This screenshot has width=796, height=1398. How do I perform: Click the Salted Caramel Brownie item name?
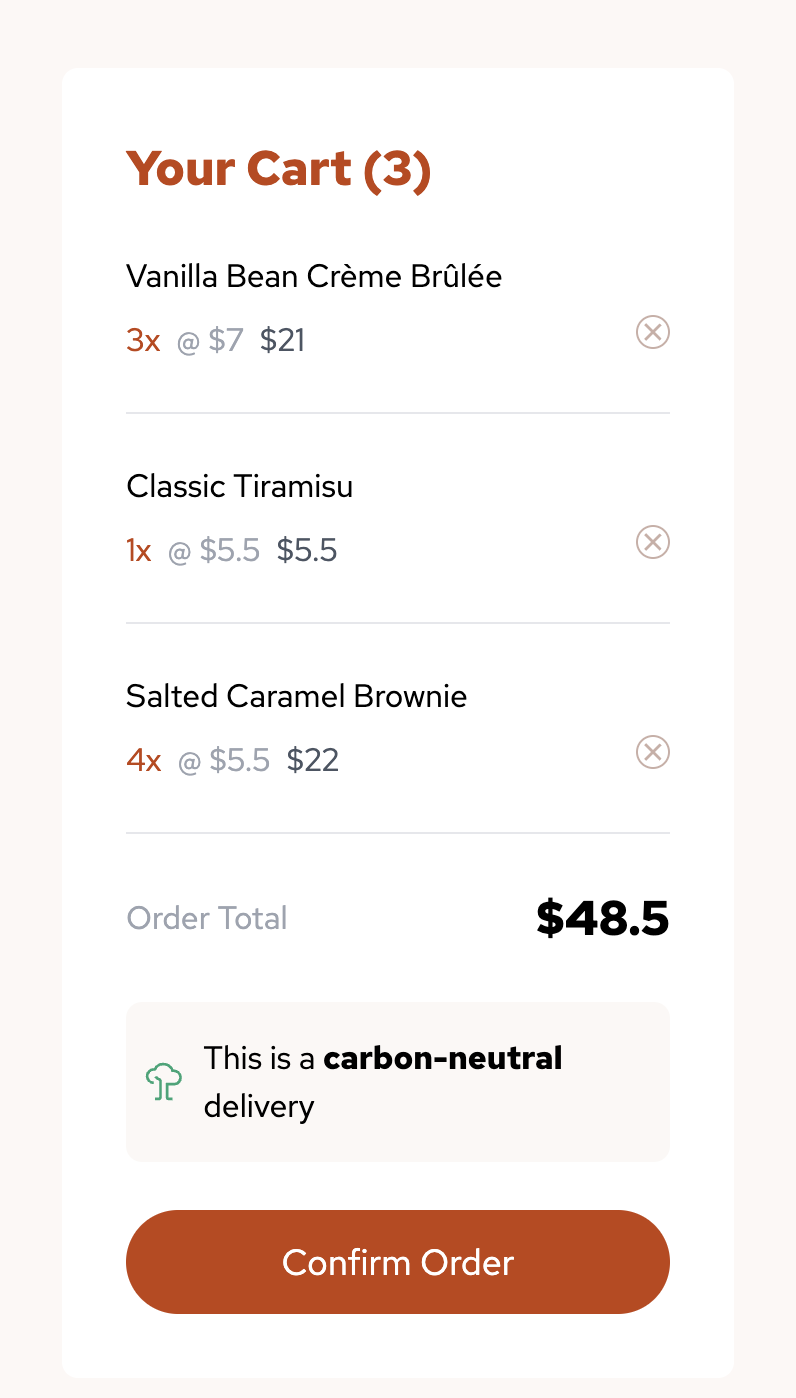tap(296, 696)
